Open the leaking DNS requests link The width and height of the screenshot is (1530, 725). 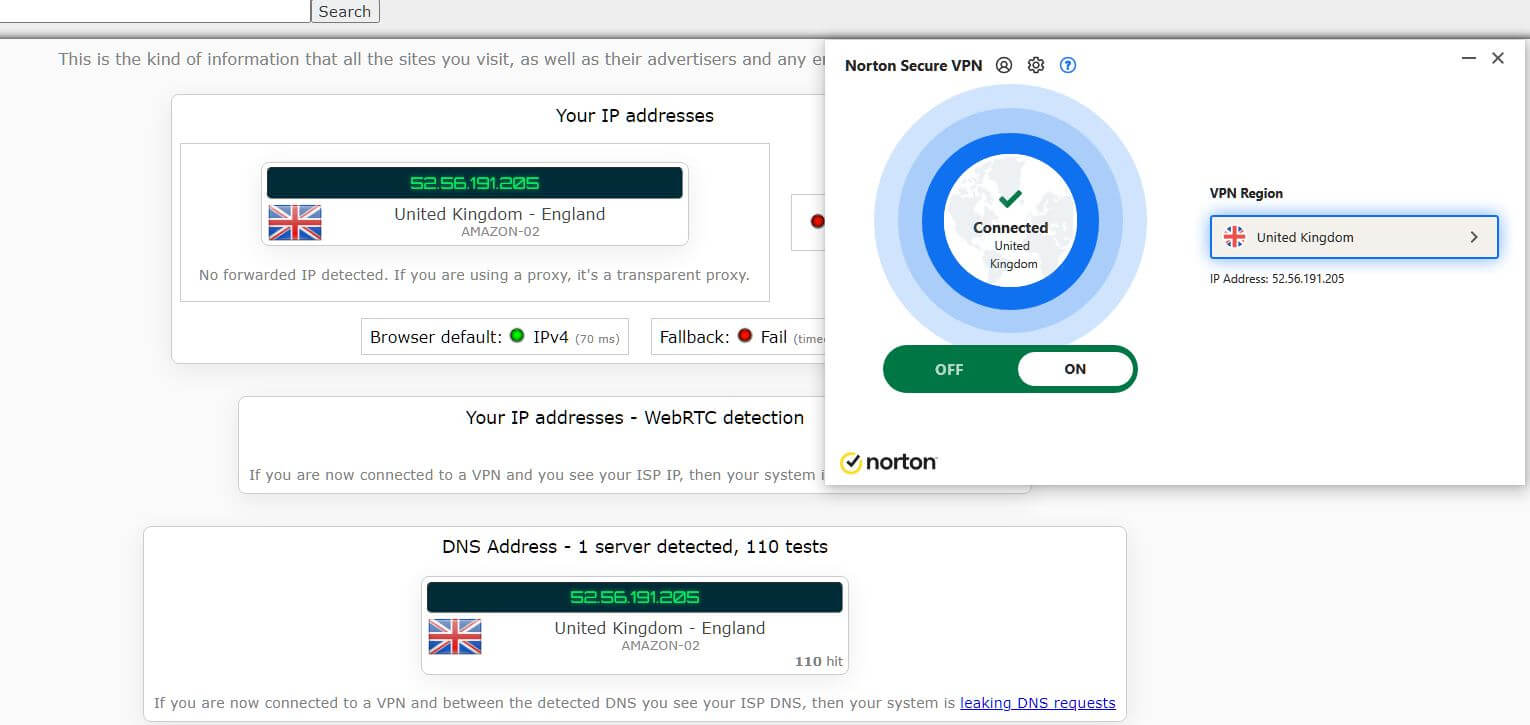1037,703
